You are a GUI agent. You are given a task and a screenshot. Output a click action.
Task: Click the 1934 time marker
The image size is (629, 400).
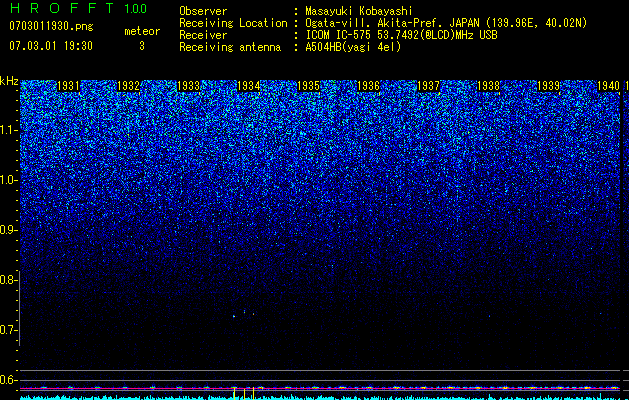[x=249, y=86]
